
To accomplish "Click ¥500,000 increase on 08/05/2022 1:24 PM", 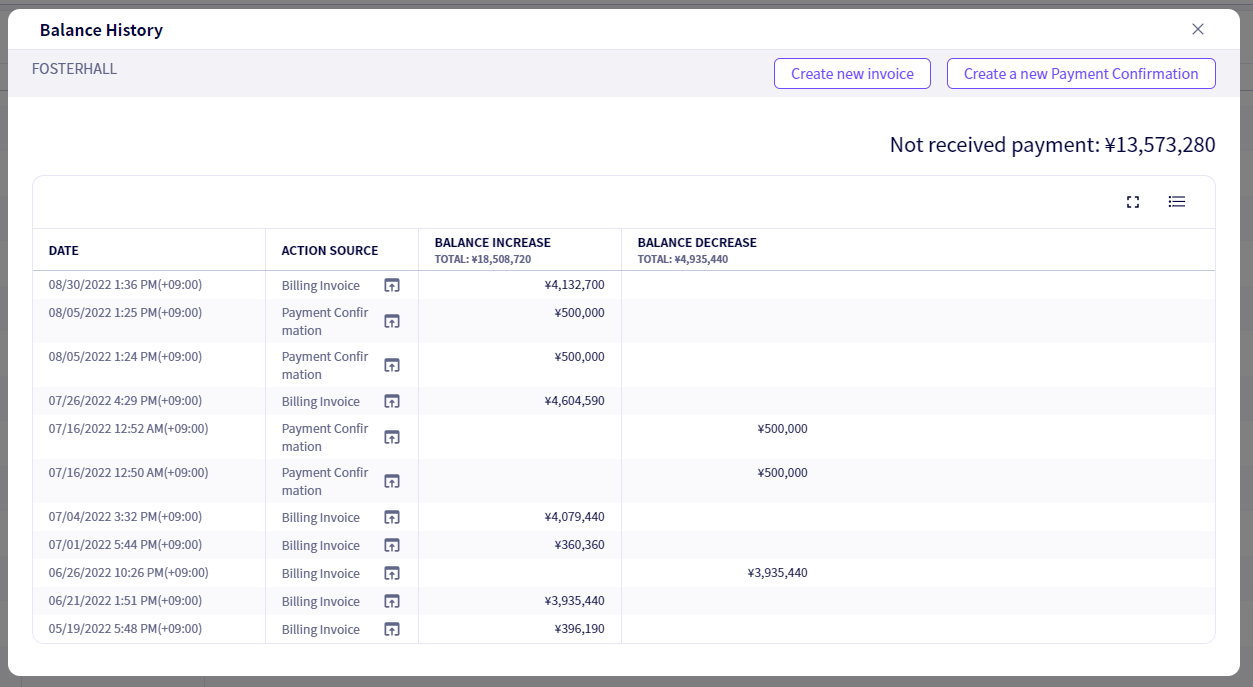I will pyautogui.click(x=579, y=357).
